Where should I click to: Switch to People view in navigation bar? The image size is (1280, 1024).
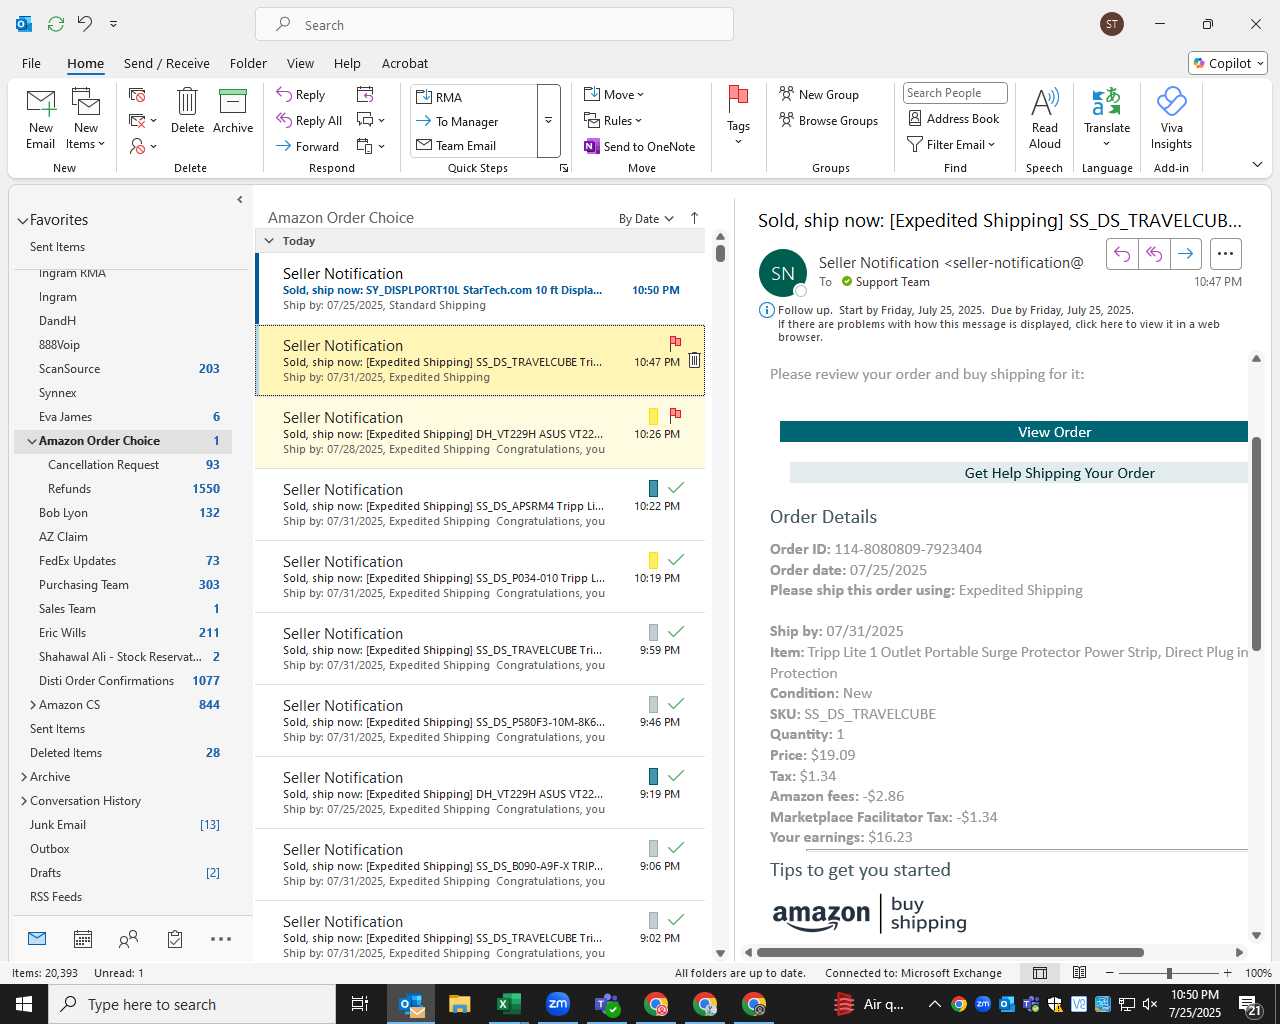(129, 939)
